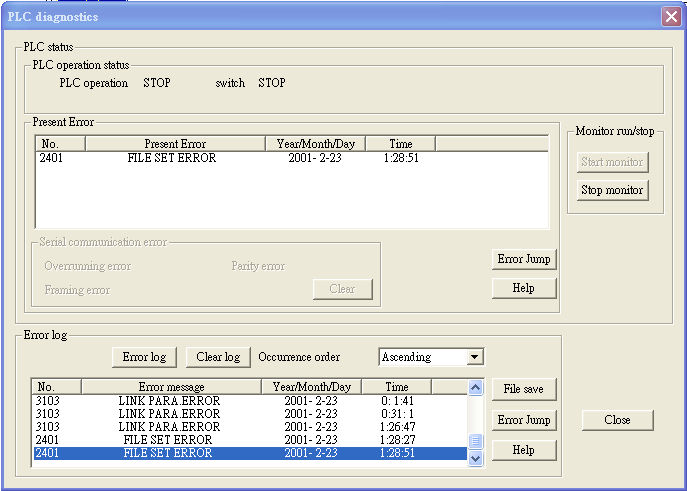Screen dimensions: 687x491
Task: Click error log scrollbar down arrow
Action: pos(476,458)
